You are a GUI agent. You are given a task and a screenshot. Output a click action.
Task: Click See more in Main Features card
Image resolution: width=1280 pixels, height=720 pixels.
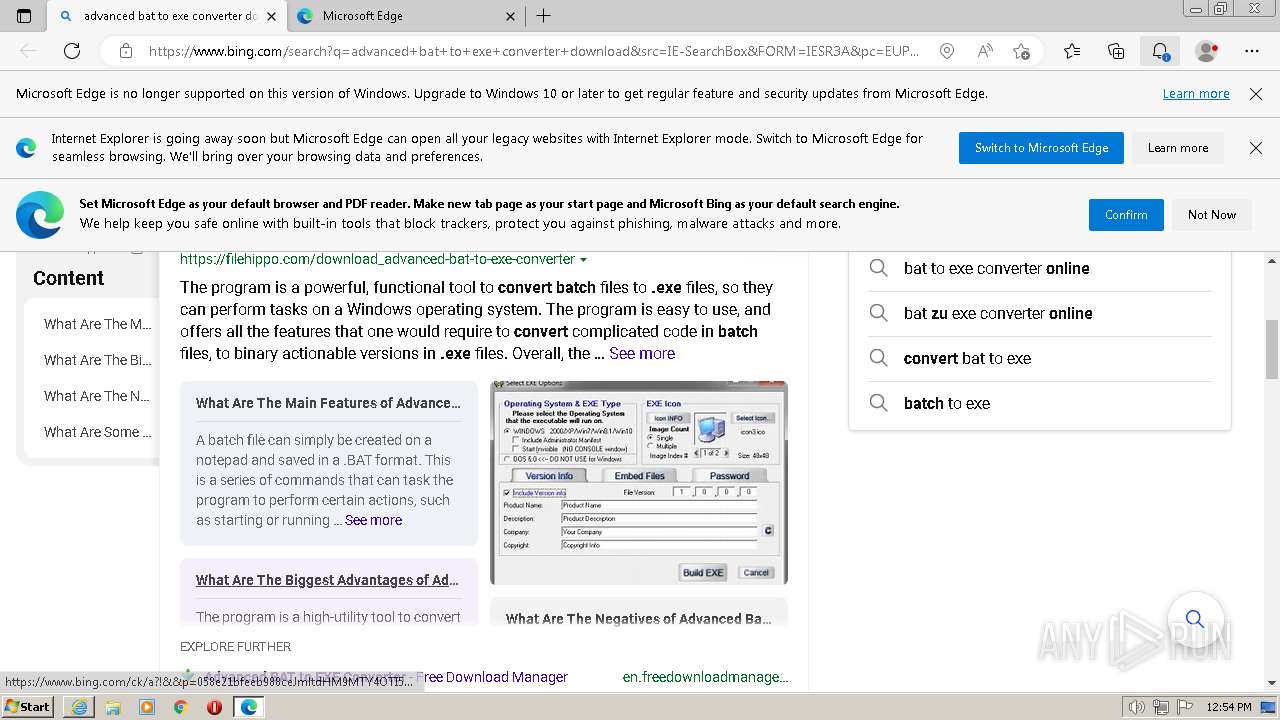(x=373, y=520)
